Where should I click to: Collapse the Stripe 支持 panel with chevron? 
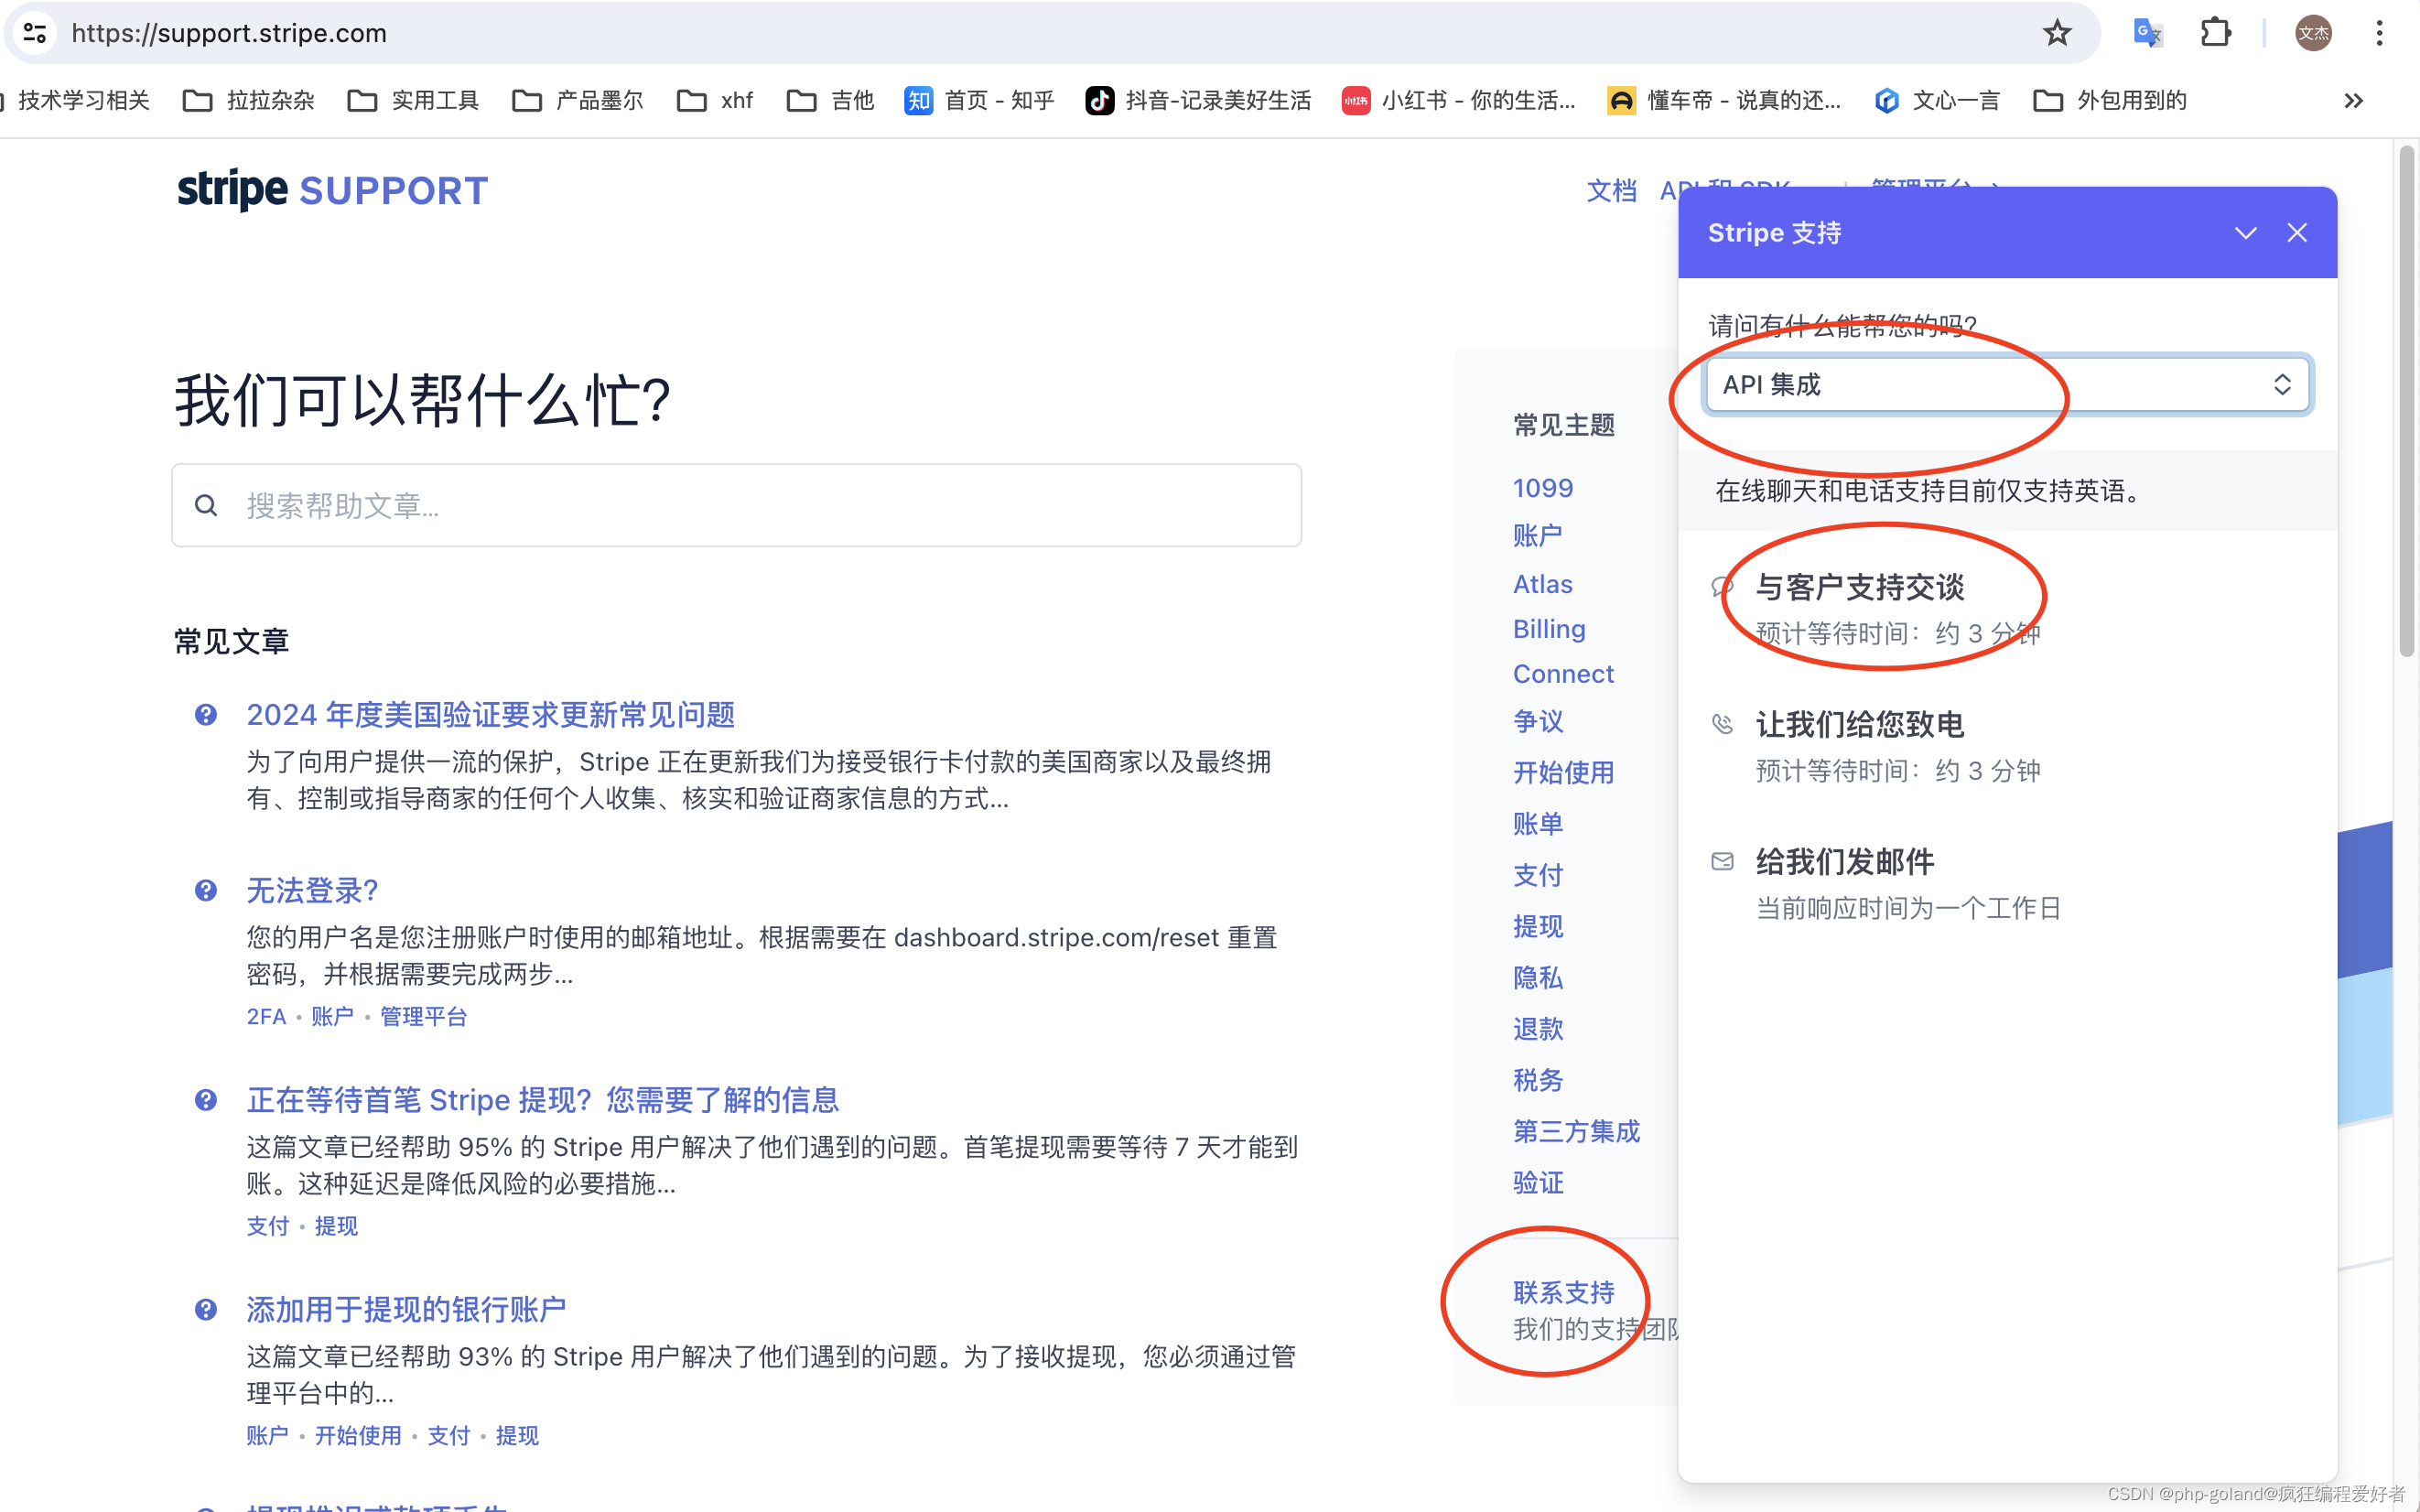pos(2245,233)
